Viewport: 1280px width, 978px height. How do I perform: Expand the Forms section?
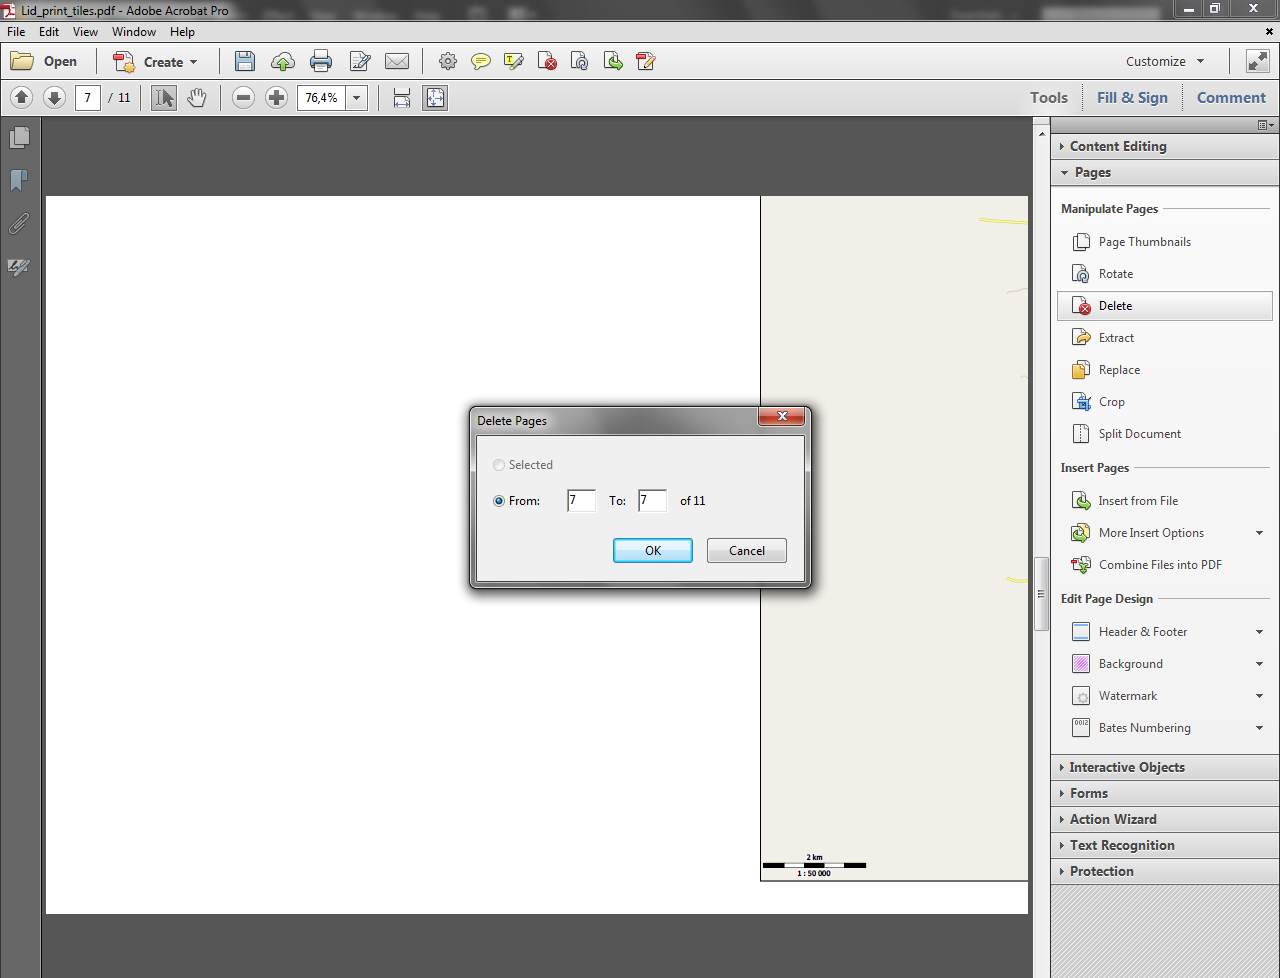(1165, 793)
